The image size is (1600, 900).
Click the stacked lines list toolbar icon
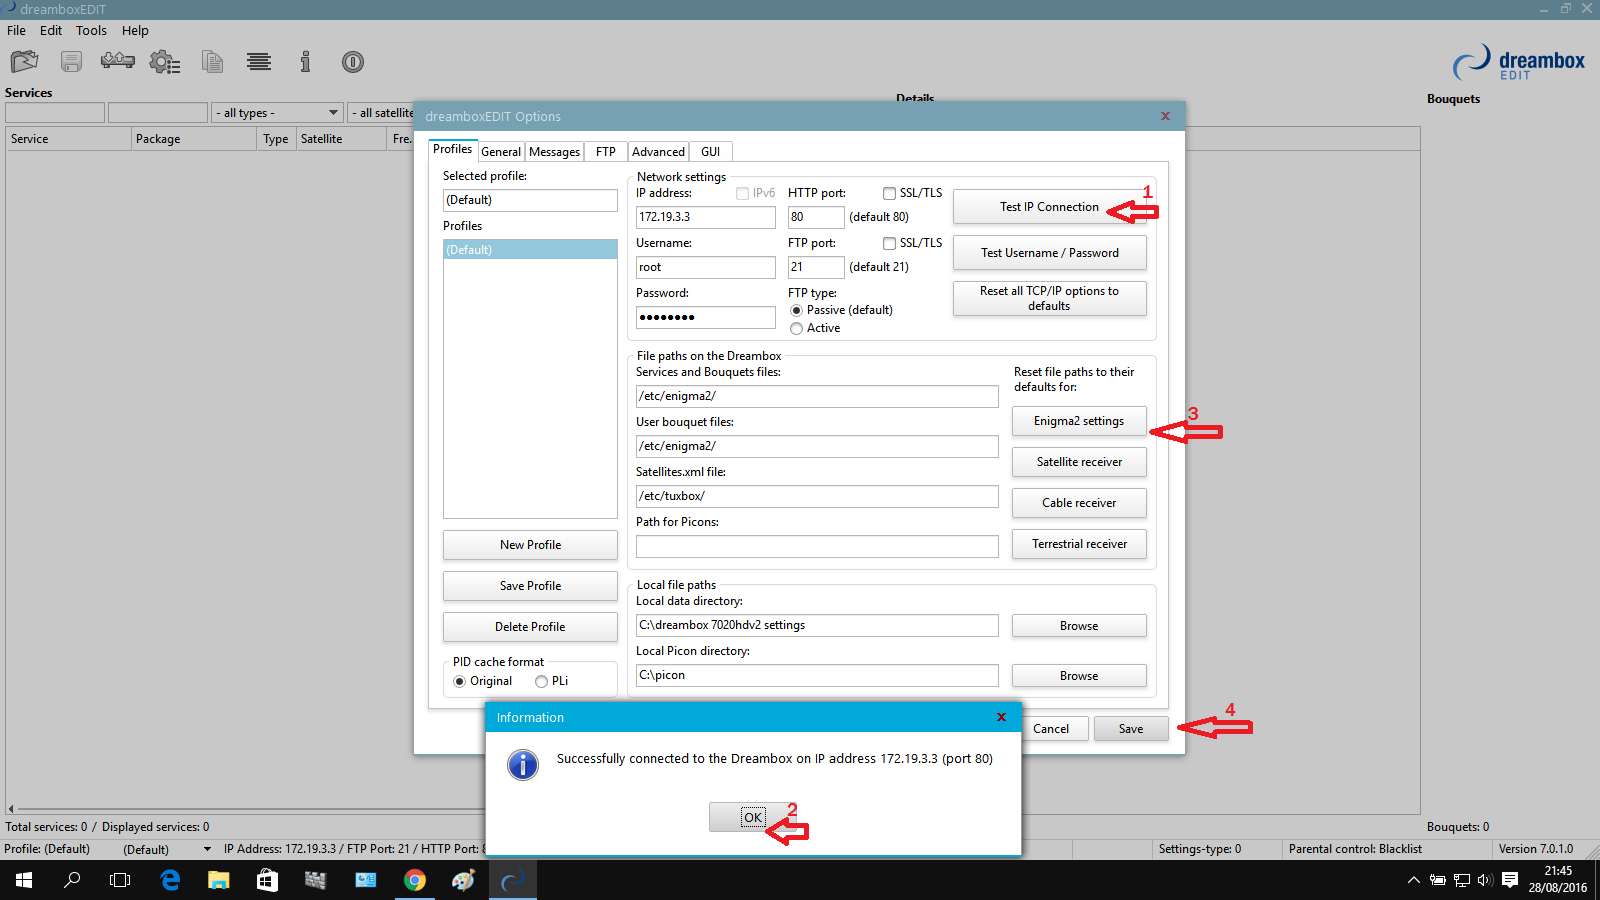pyautogui.click(x=259, y=62)
